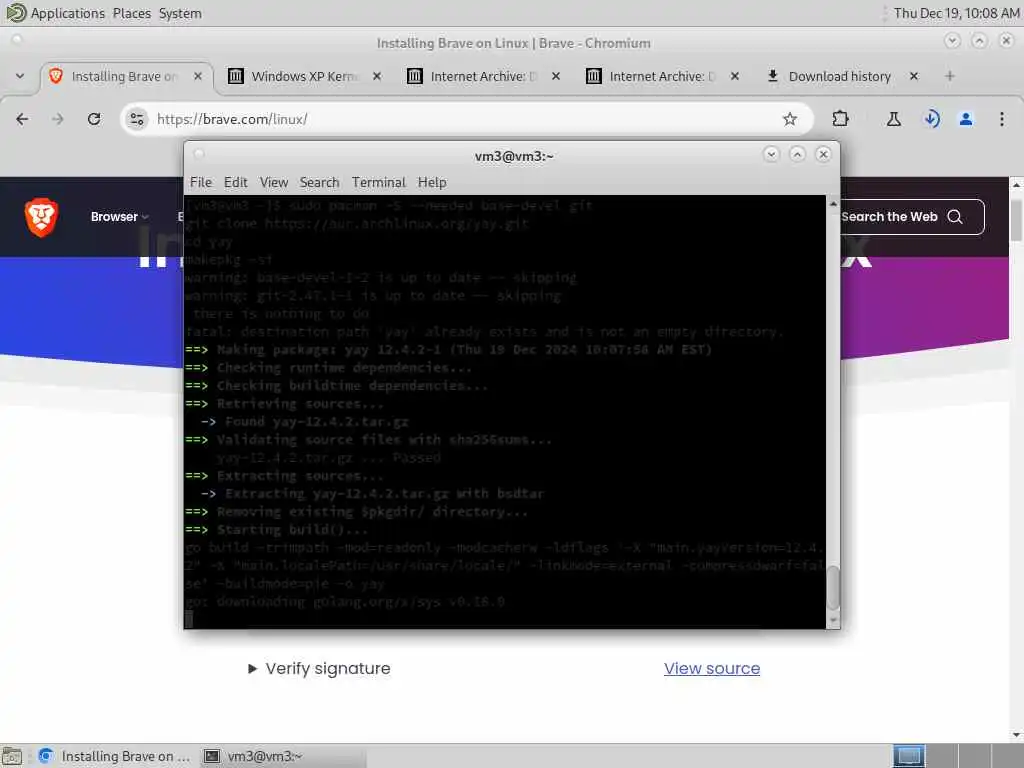Click "Starting build()..." terminal line
1024x768 pixels.
(x=292, y=530)
